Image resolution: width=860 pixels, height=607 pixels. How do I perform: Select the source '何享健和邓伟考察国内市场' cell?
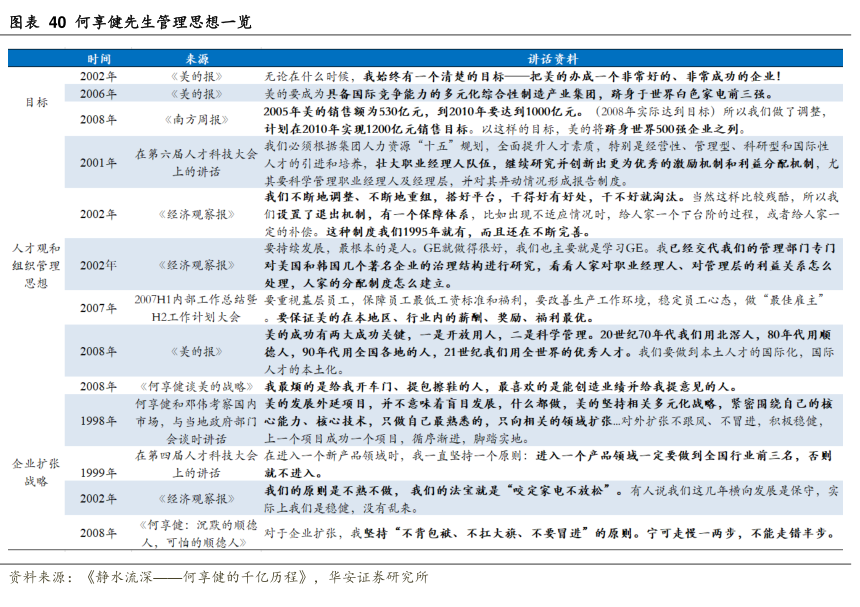(196, 421)
